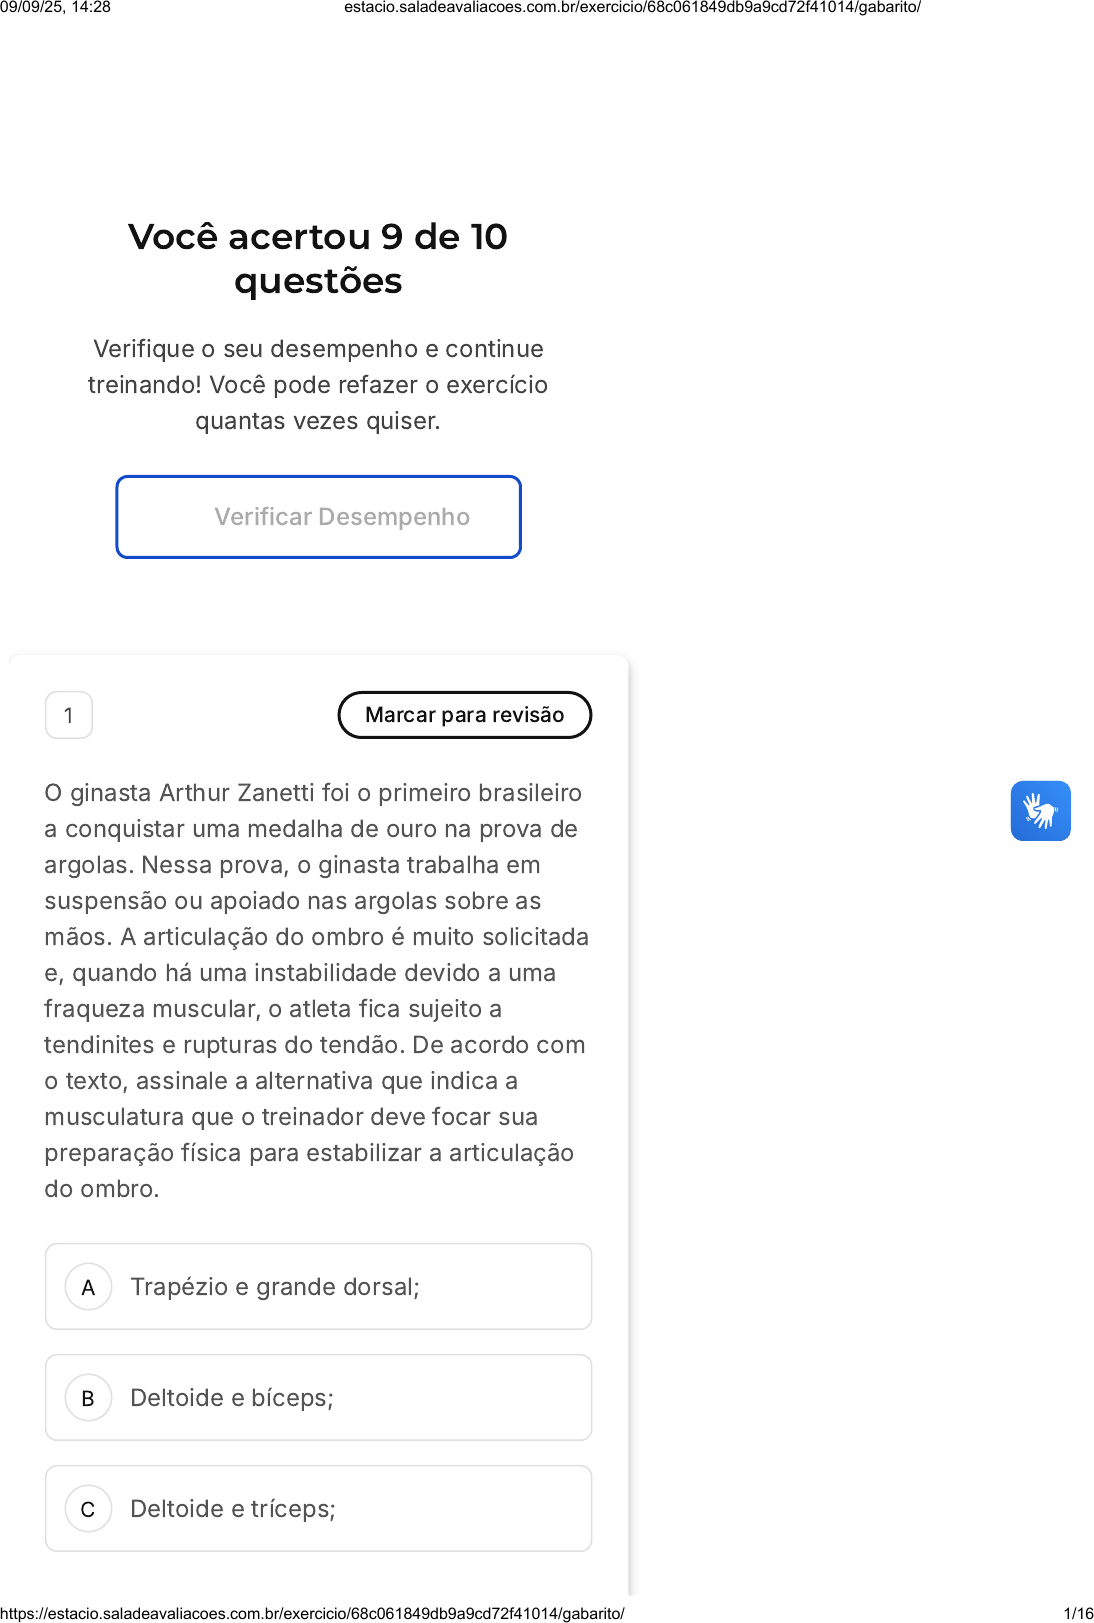Select the question number 1 badge

[69, 715]
